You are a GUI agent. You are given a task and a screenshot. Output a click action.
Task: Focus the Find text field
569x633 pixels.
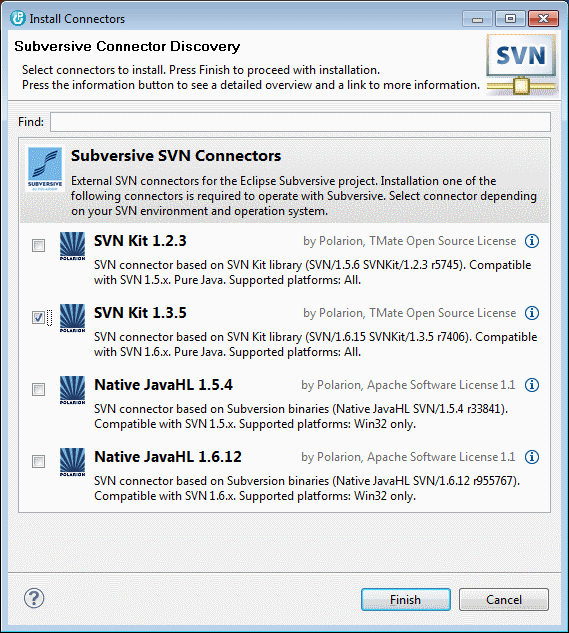click(300, 122)
